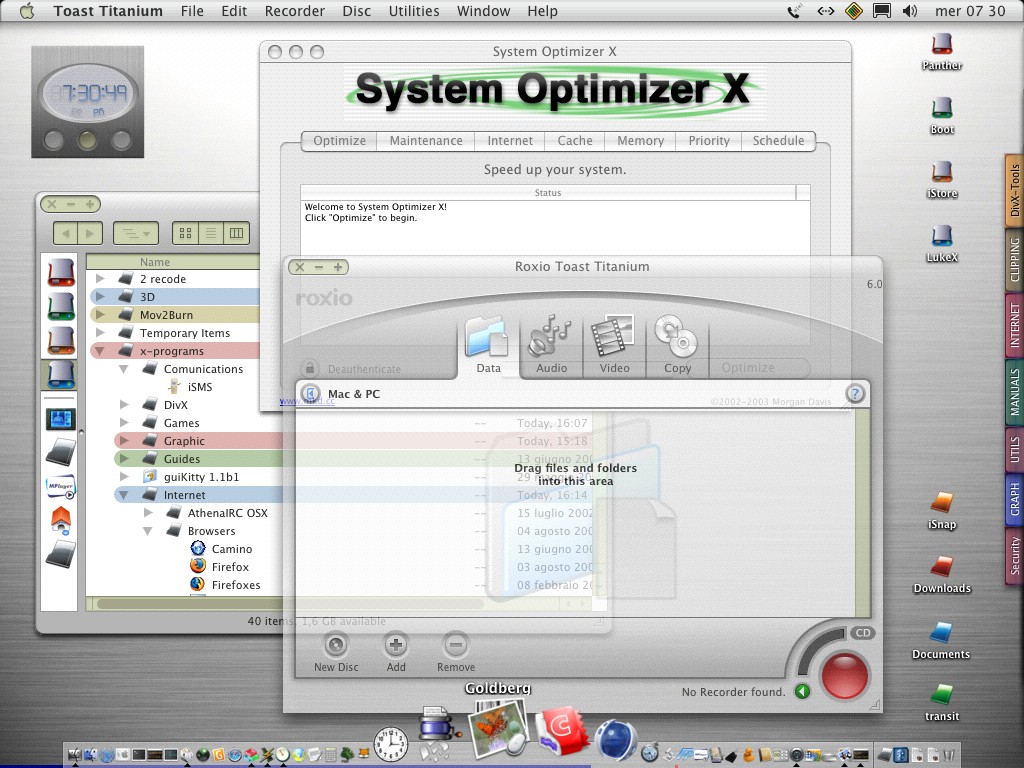Click the red Burn button in Toast
The image size is (1024, 768).
coord(844,675)
